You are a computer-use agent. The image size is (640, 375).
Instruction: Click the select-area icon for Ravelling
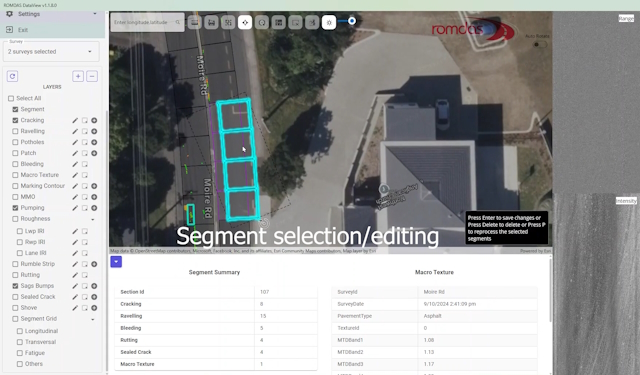click(84, 131)
